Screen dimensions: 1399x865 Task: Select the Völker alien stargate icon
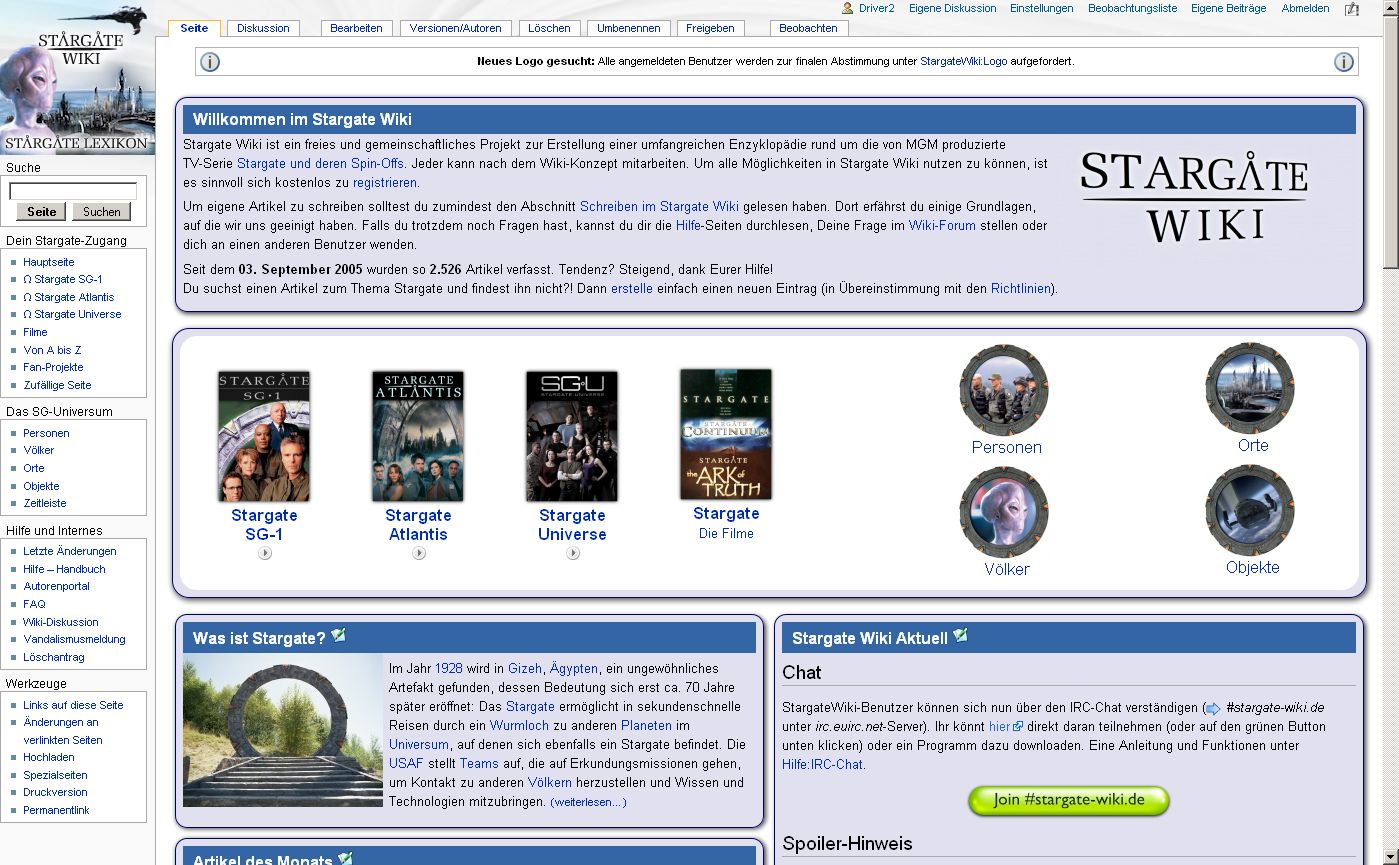coord(1004,512)
